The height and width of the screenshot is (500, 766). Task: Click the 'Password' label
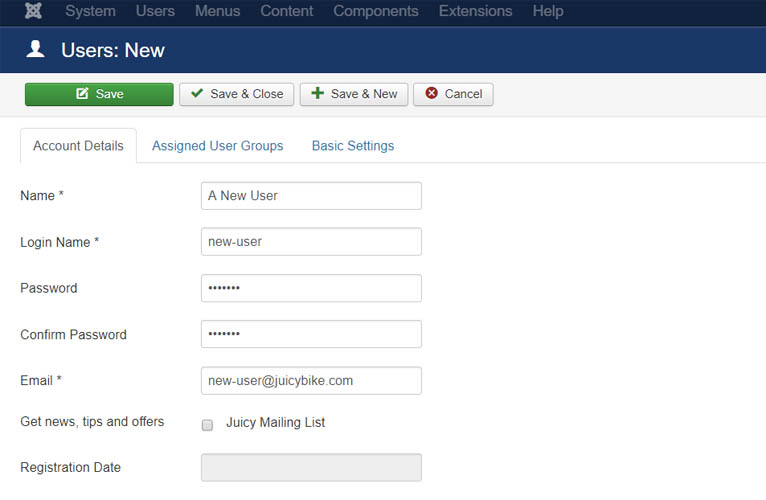pyautogui.click(x=48, y=288)
